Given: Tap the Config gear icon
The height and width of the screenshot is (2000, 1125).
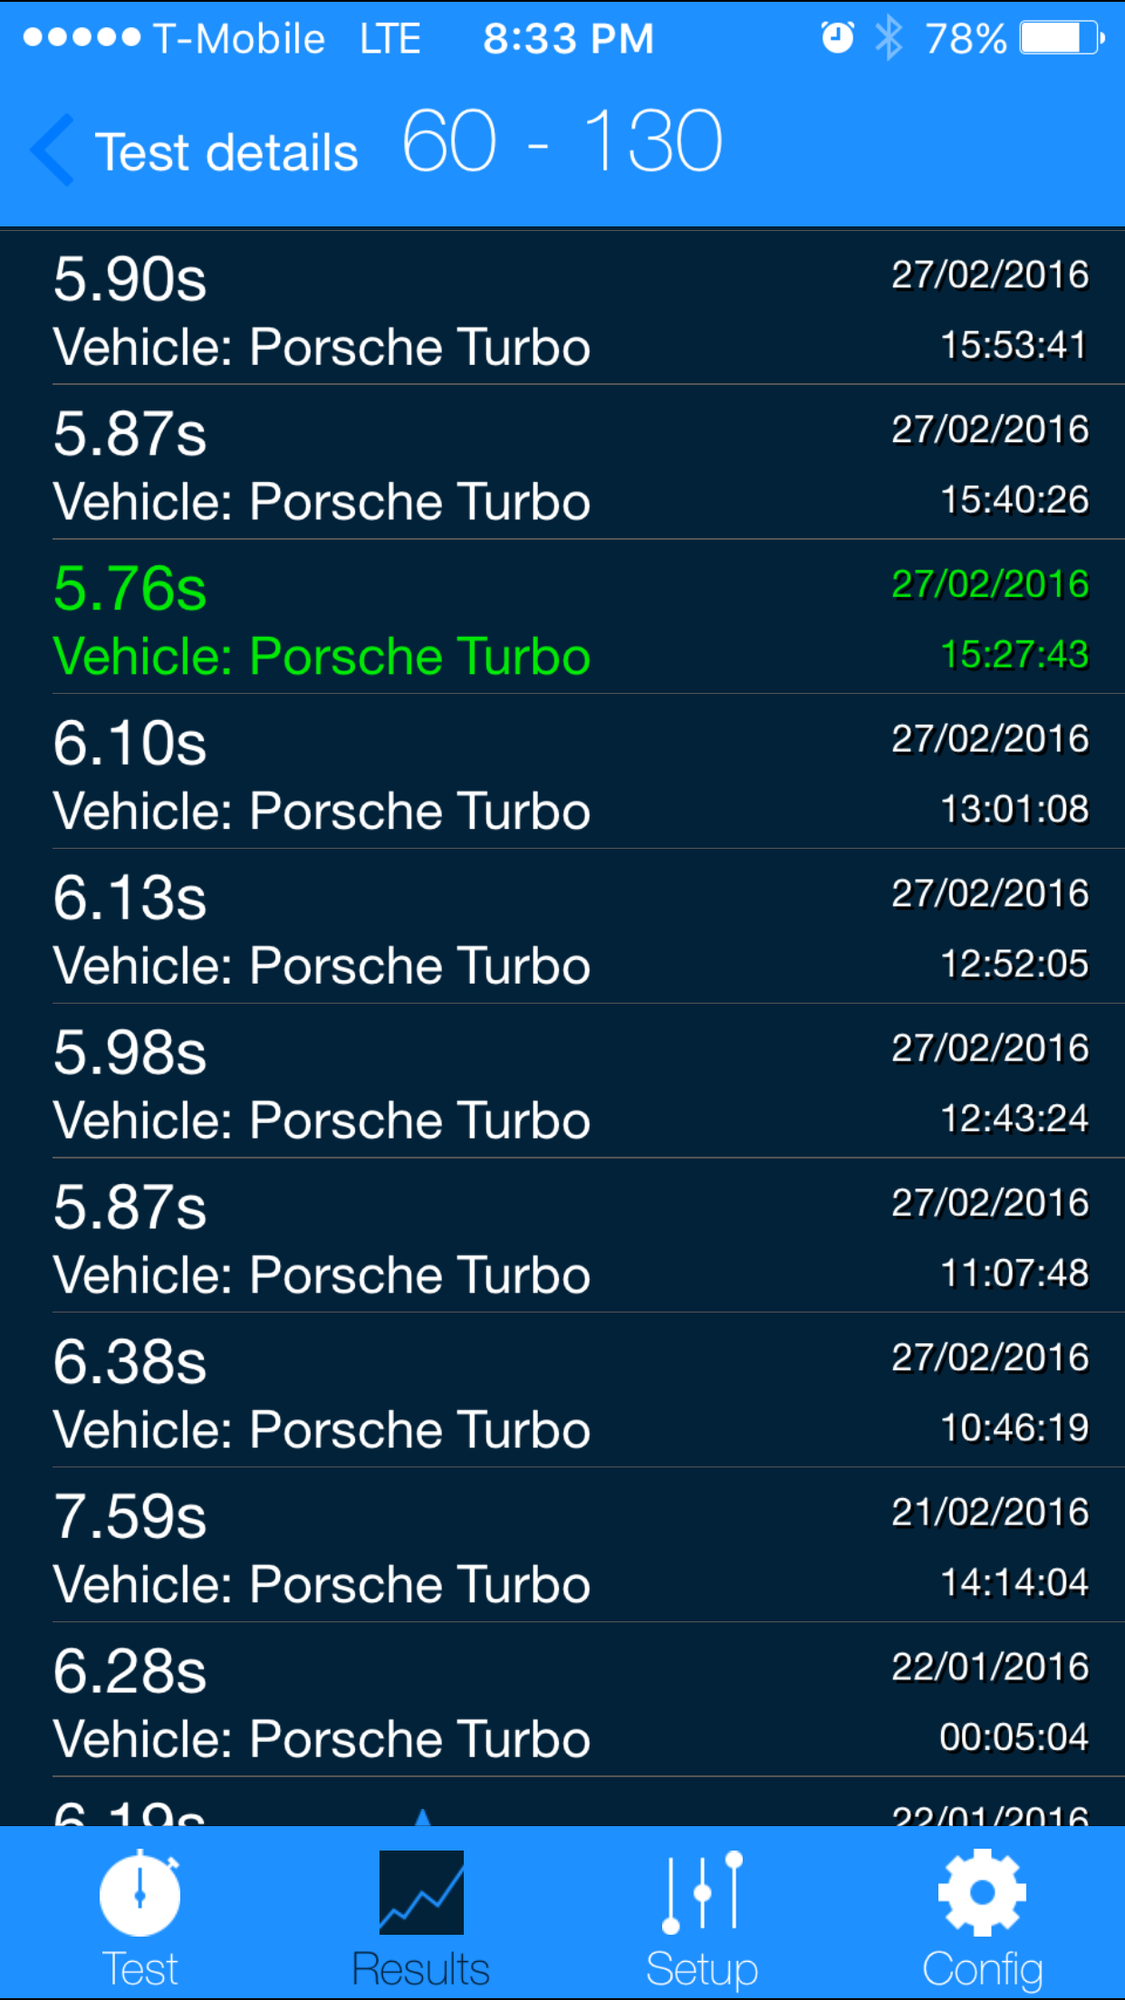Looking at the screenshot, I should (982, 1892).
